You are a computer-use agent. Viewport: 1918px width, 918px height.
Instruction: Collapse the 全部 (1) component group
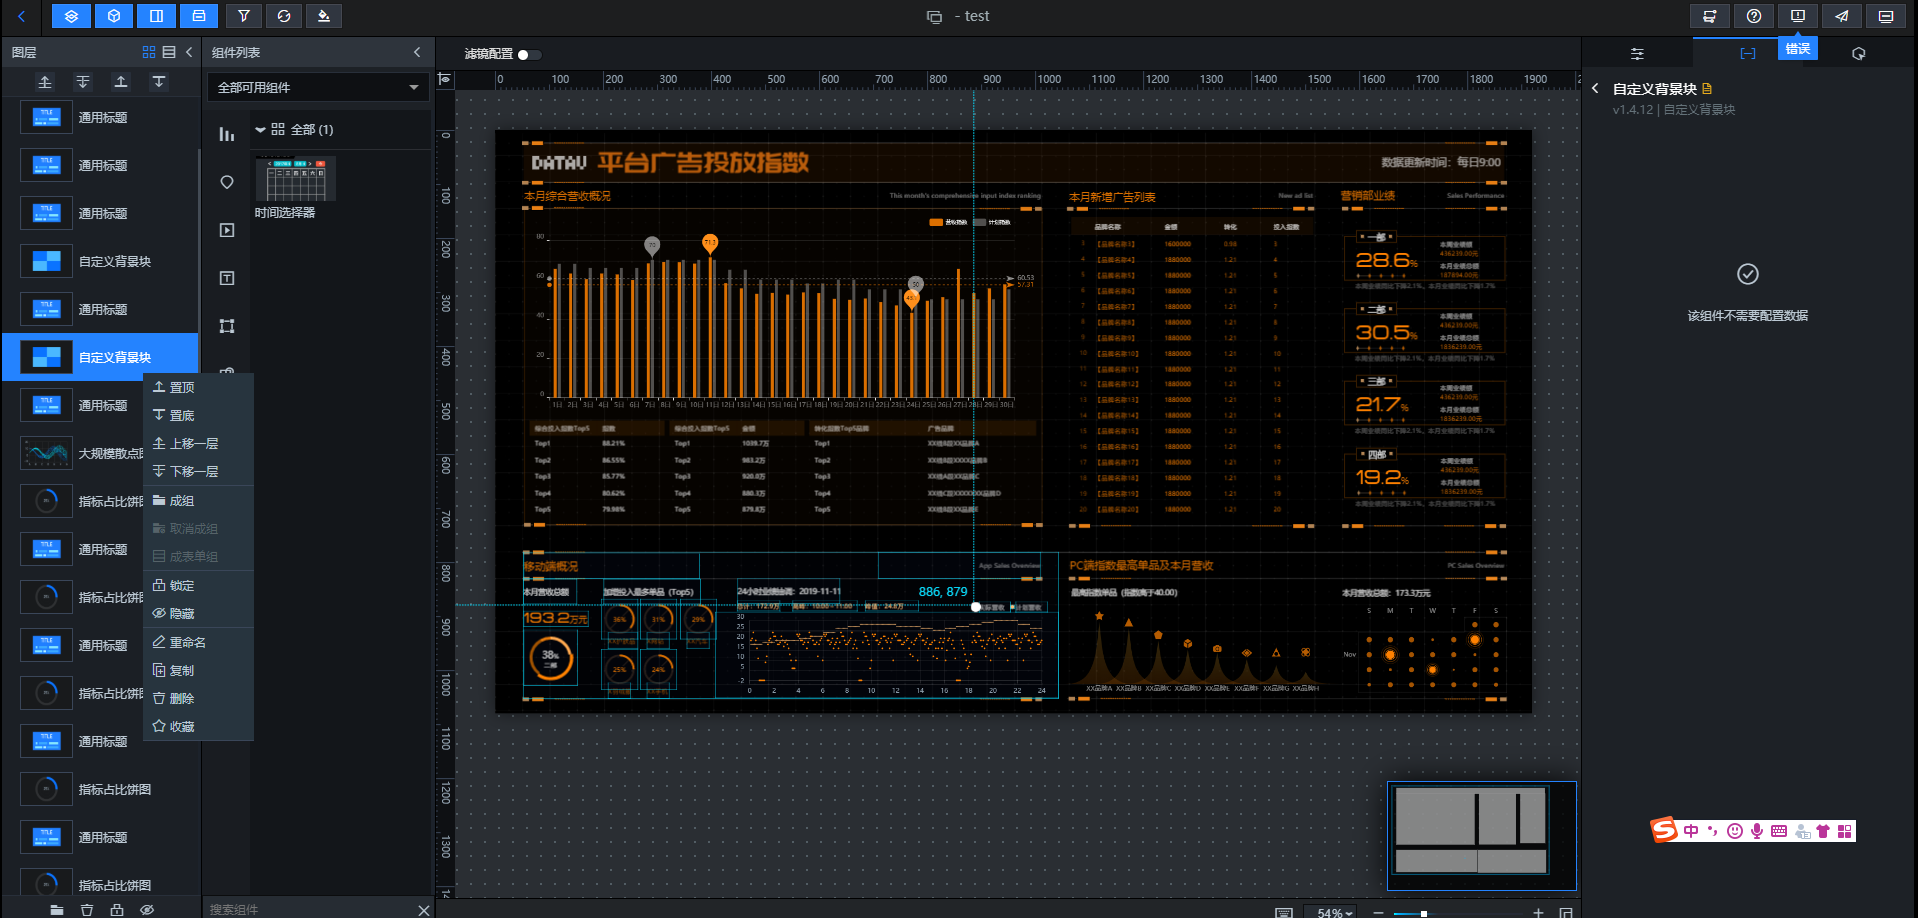pyautogui.click(x=261, y=130)
